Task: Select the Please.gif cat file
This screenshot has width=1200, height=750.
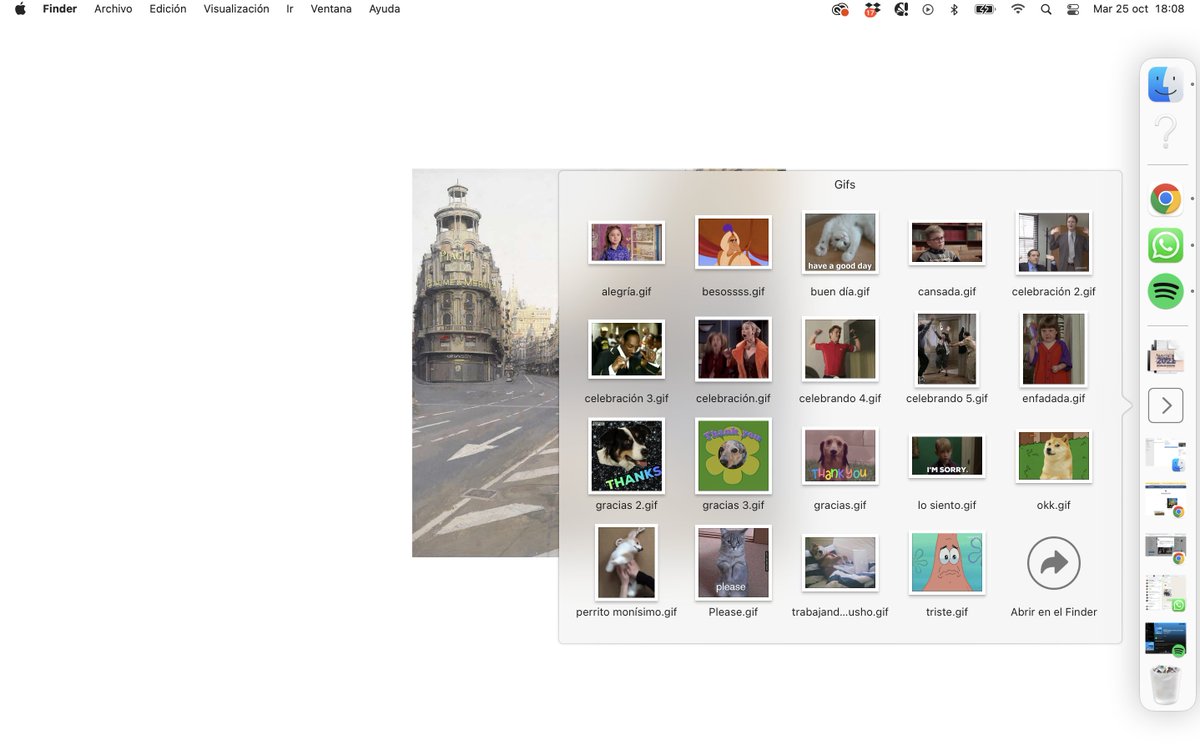Action: coord(733,563)
